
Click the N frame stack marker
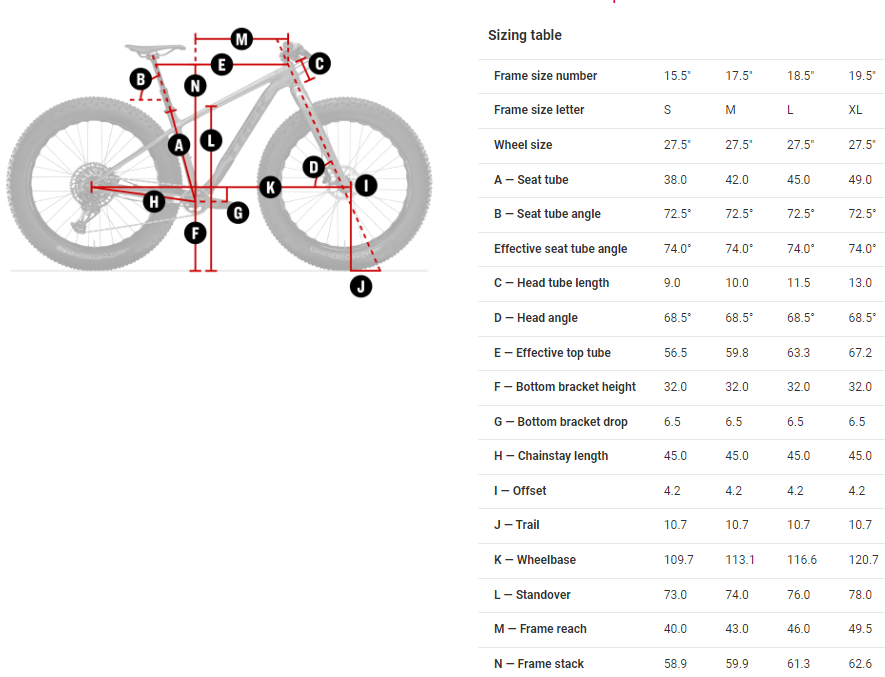pyautogui.click(x=195, y=85)
